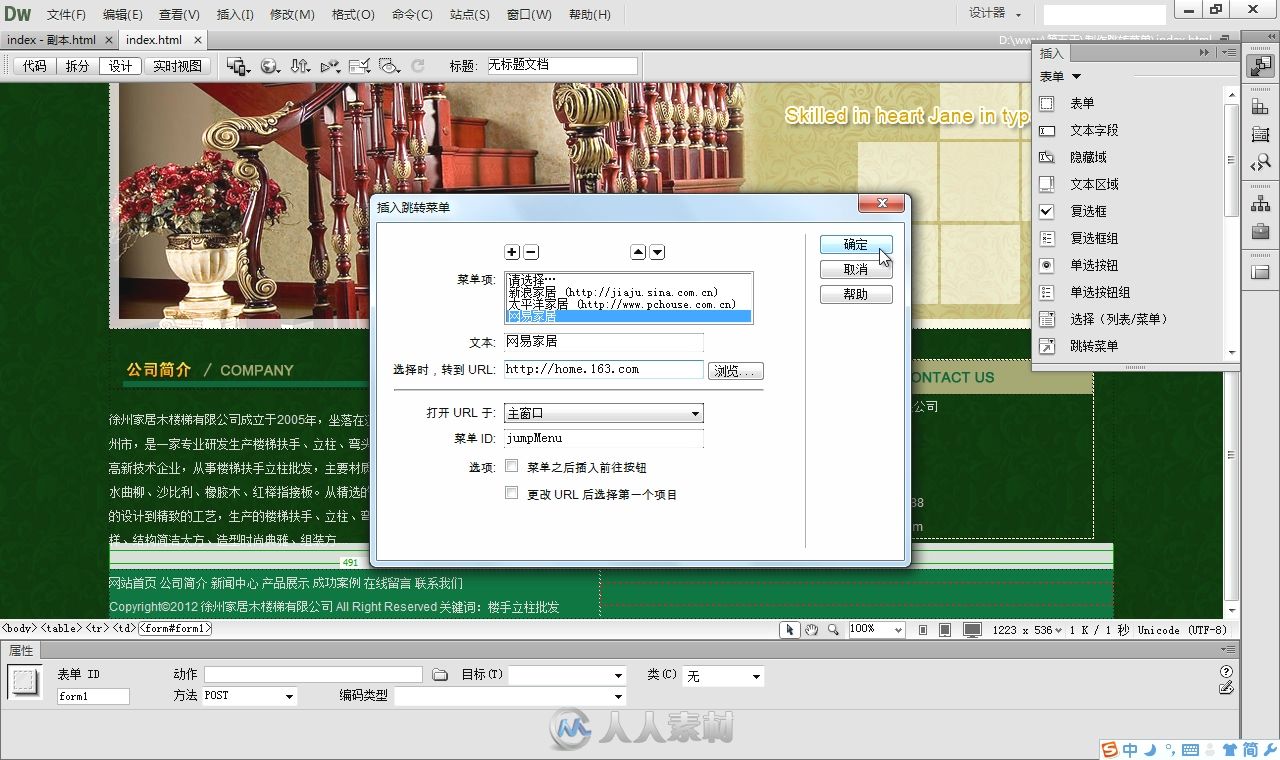The image size is (1280, 760).
Task: Click the 文本 input field
Action: point(603,342)
